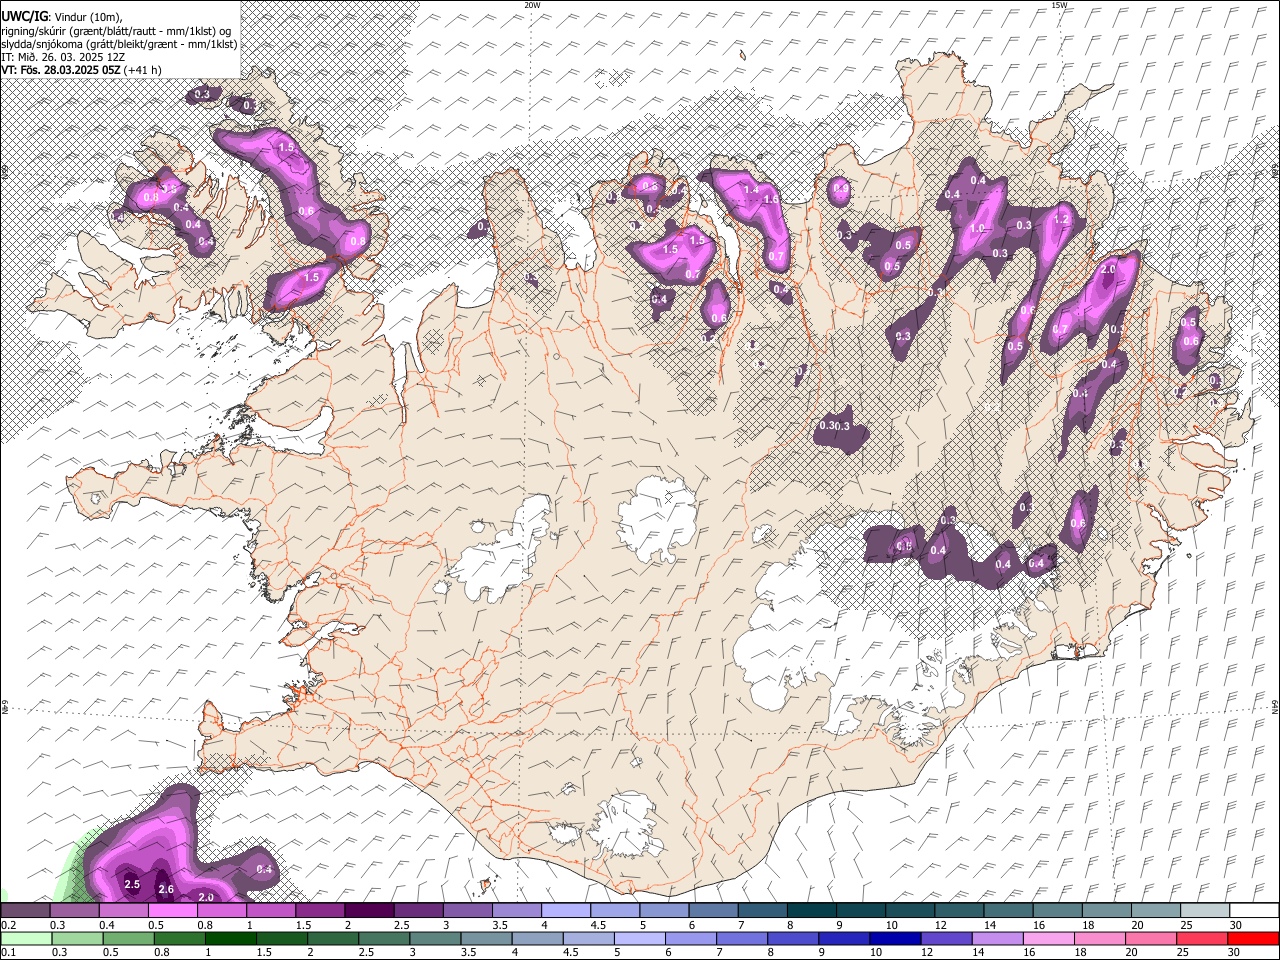The width and height of the screenshot is (1280, 960).
Task: Click the 'VT: Fös. 28.03.2025 05Z' line
Action: point(61,70)
